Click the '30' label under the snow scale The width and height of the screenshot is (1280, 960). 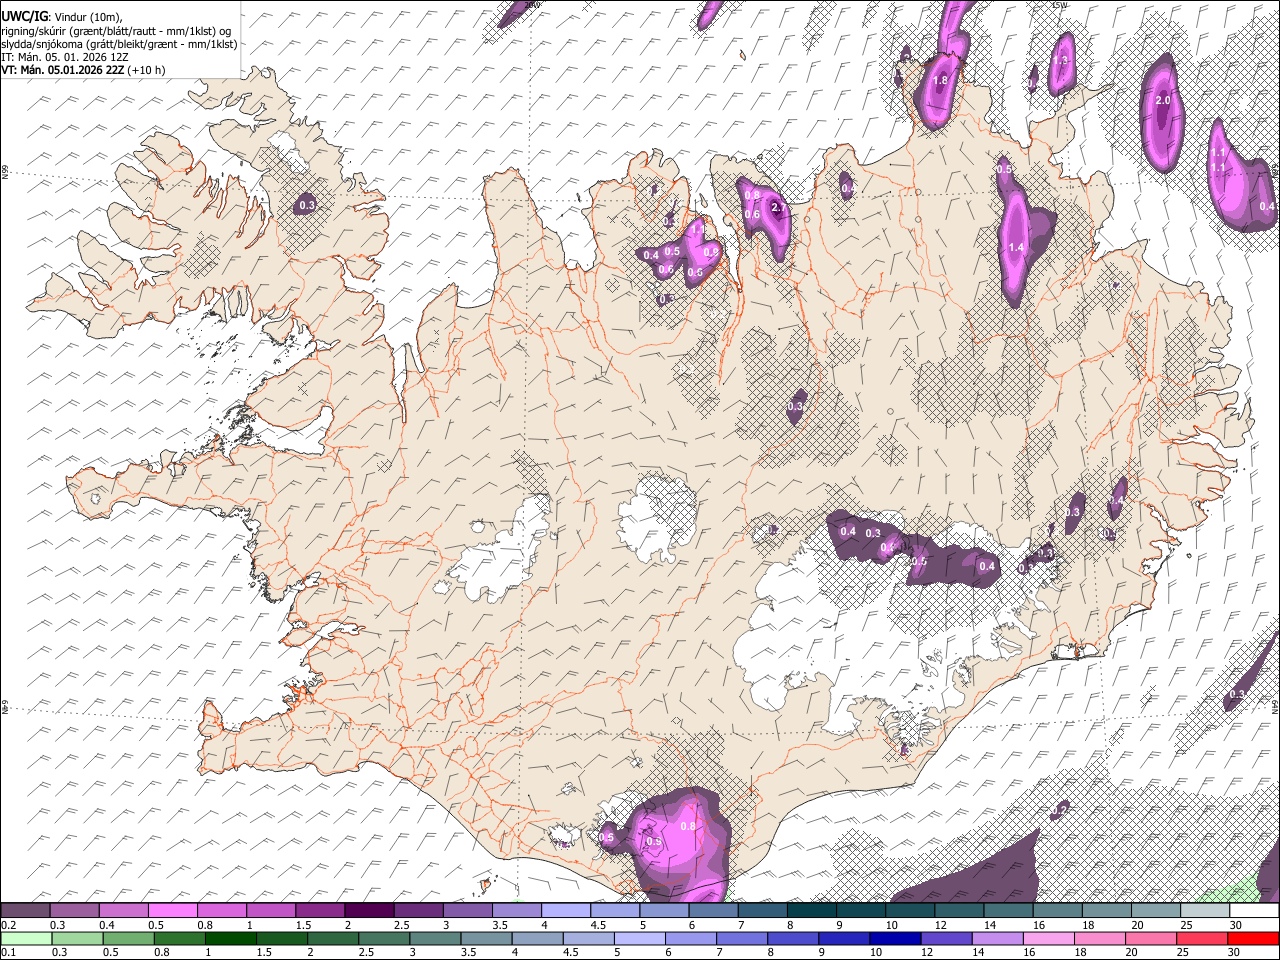point(1236,925)
